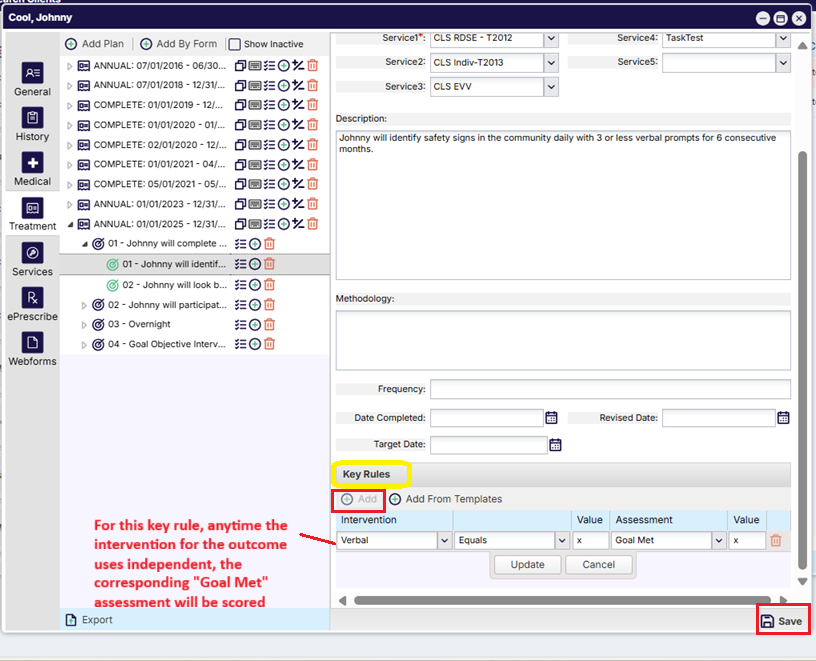Open checklist icon for COMPLETE 01/01/2019 plan

click(269, 105)
